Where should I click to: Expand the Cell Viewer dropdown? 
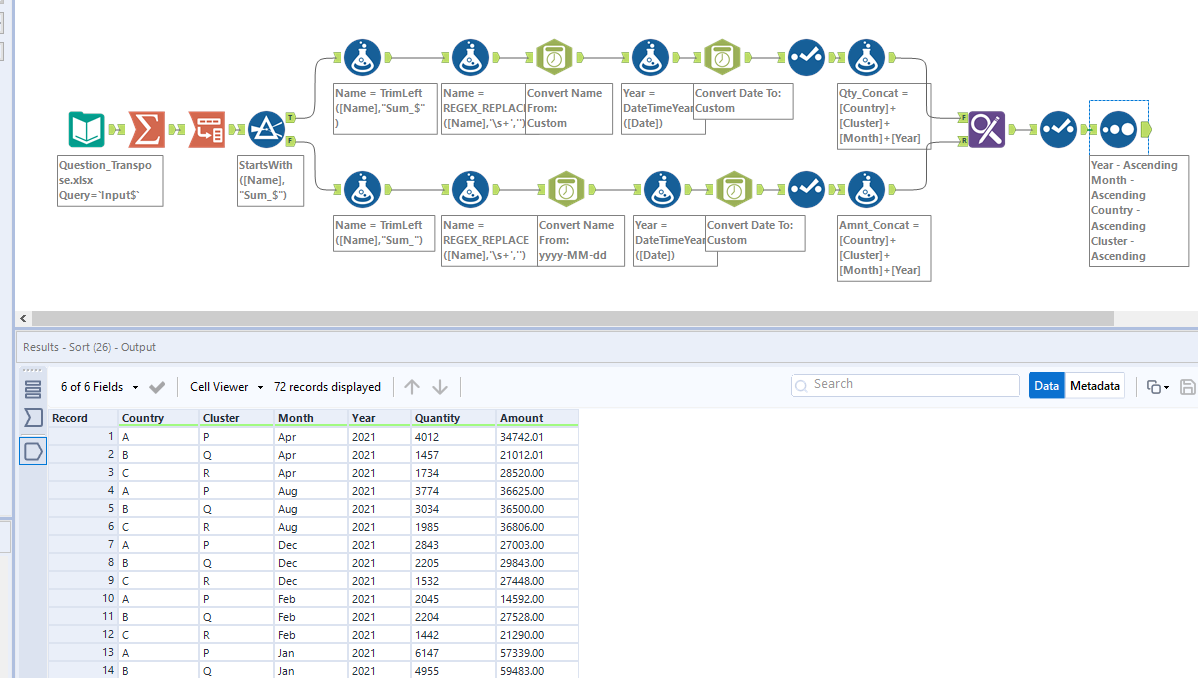point(227,387)
